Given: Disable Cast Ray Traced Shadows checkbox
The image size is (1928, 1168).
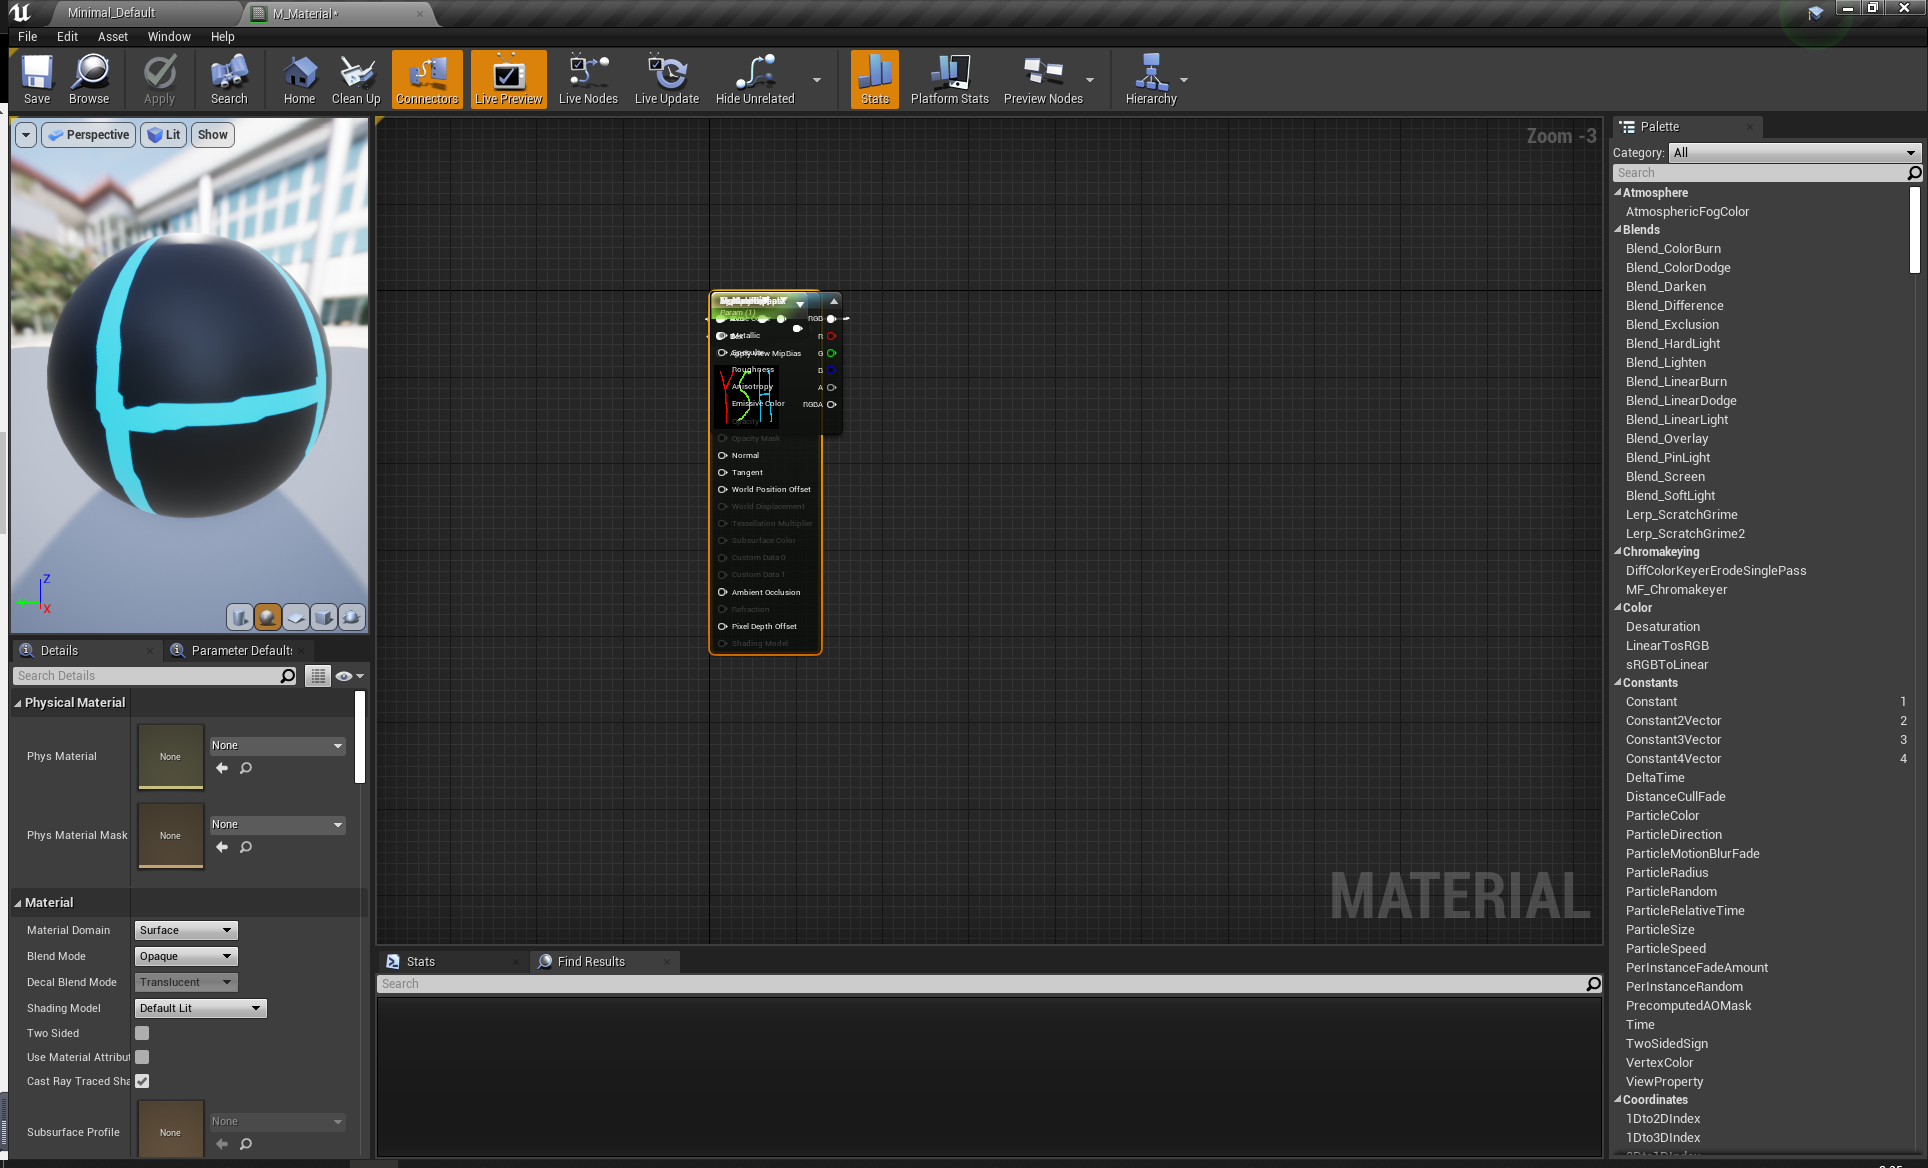Looking at the screenshot, I should pyautogui.click(x=141, y=1081).
